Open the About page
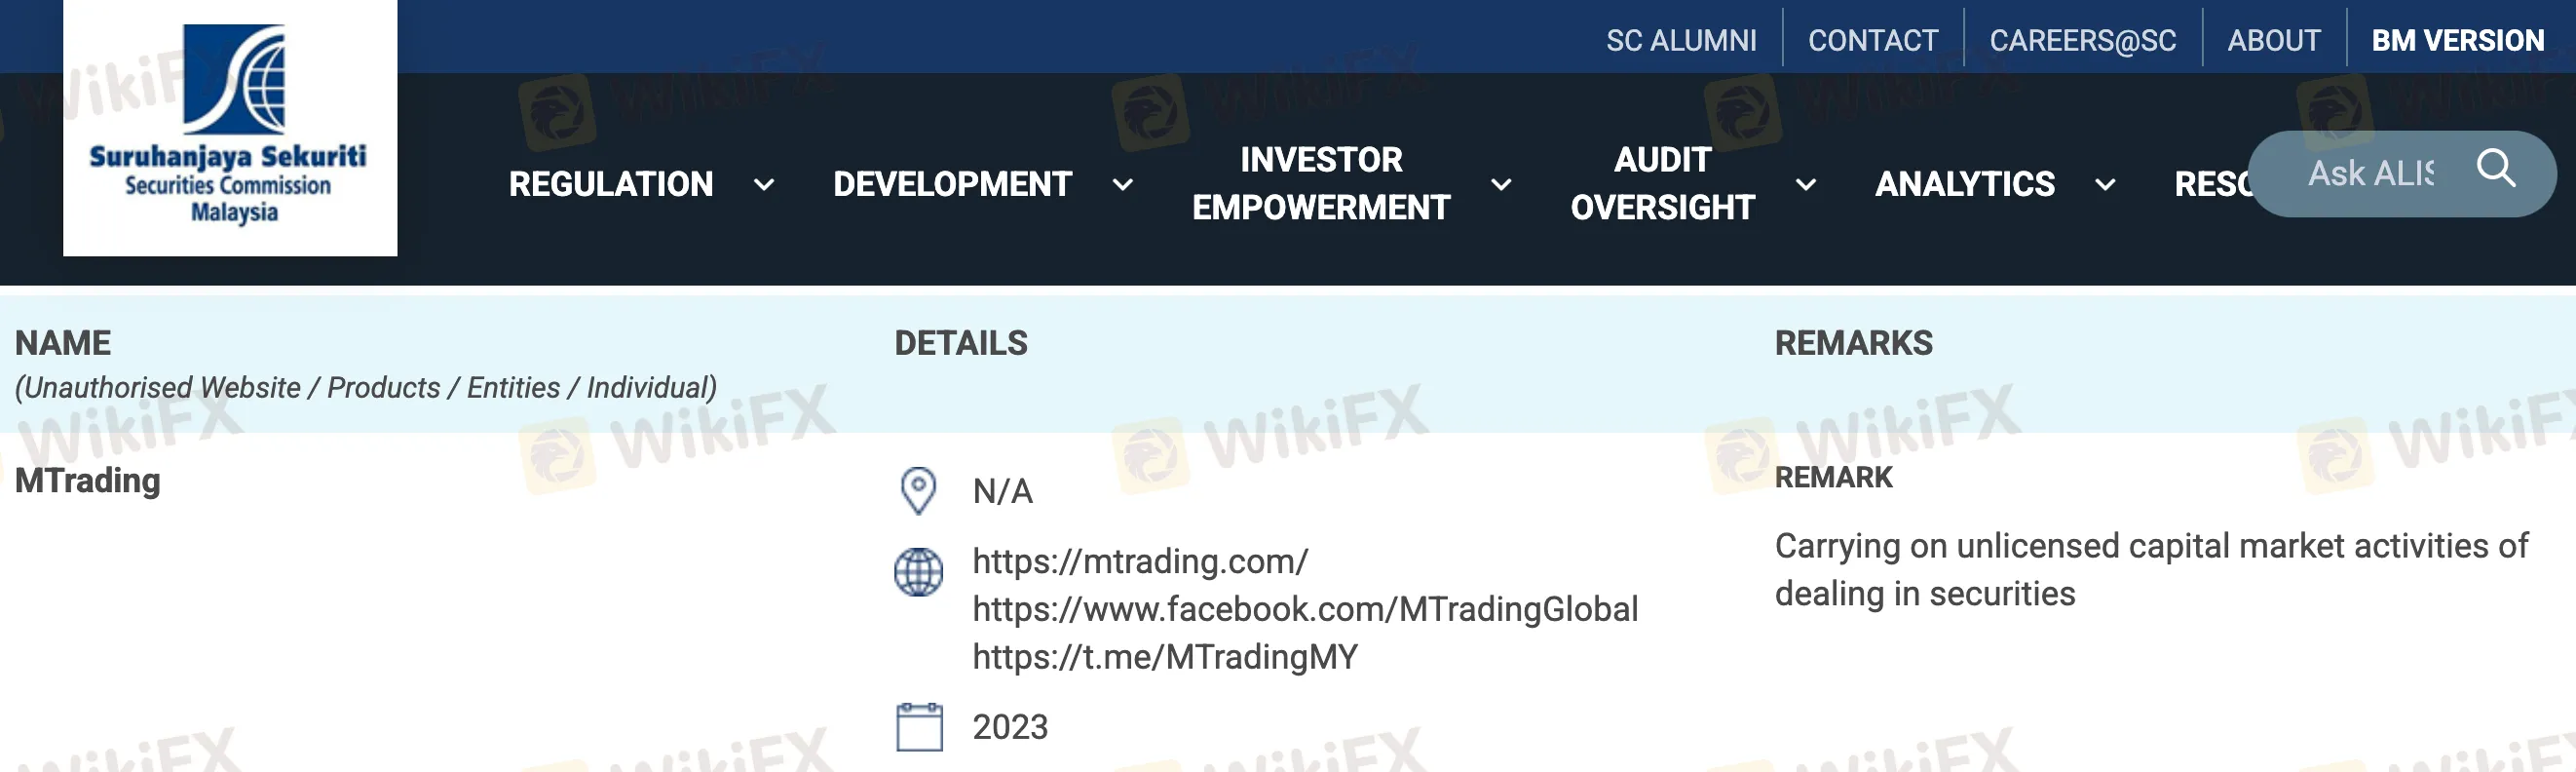Image resolution: width=2576 pixels, height=772 pixels. pos(2274,40)
